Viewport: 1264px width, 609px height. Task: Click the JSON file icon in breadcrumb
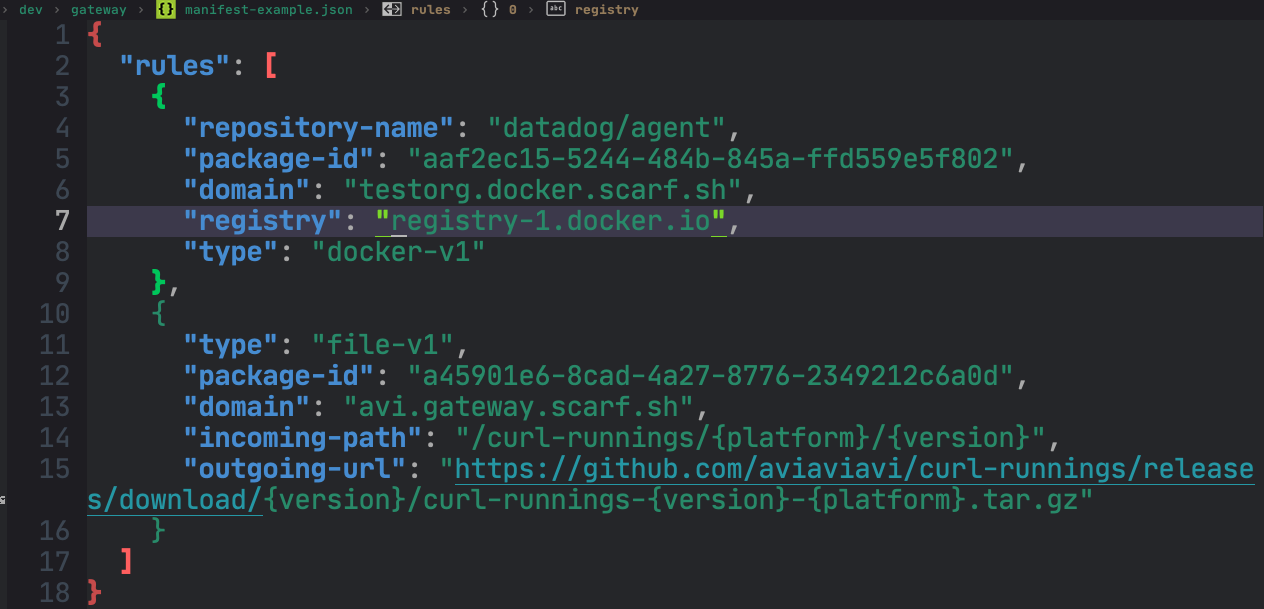pos(166,9)
